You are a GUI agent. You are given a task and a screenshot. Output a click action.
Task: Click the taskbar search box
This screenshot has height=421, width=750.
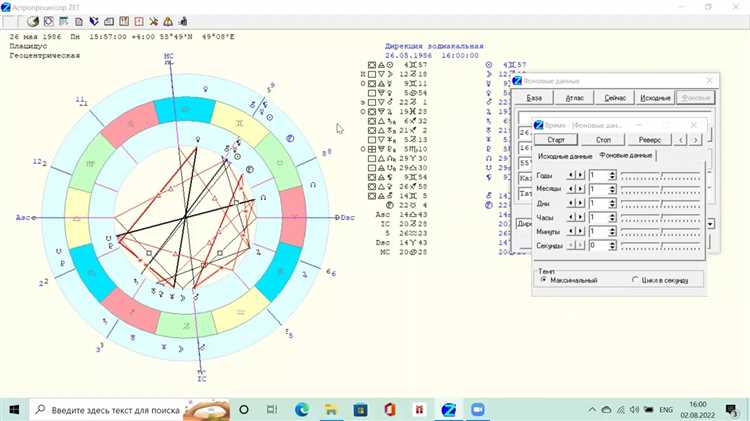coord(130,410)
